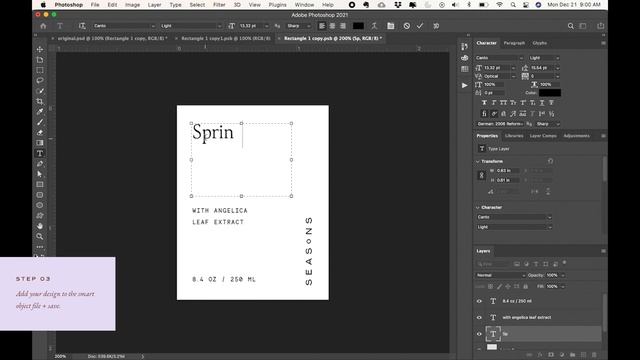The width and height of the screenshot is (640, 360).
Task: Select the Eraser tool
Action: pos(40,132)
